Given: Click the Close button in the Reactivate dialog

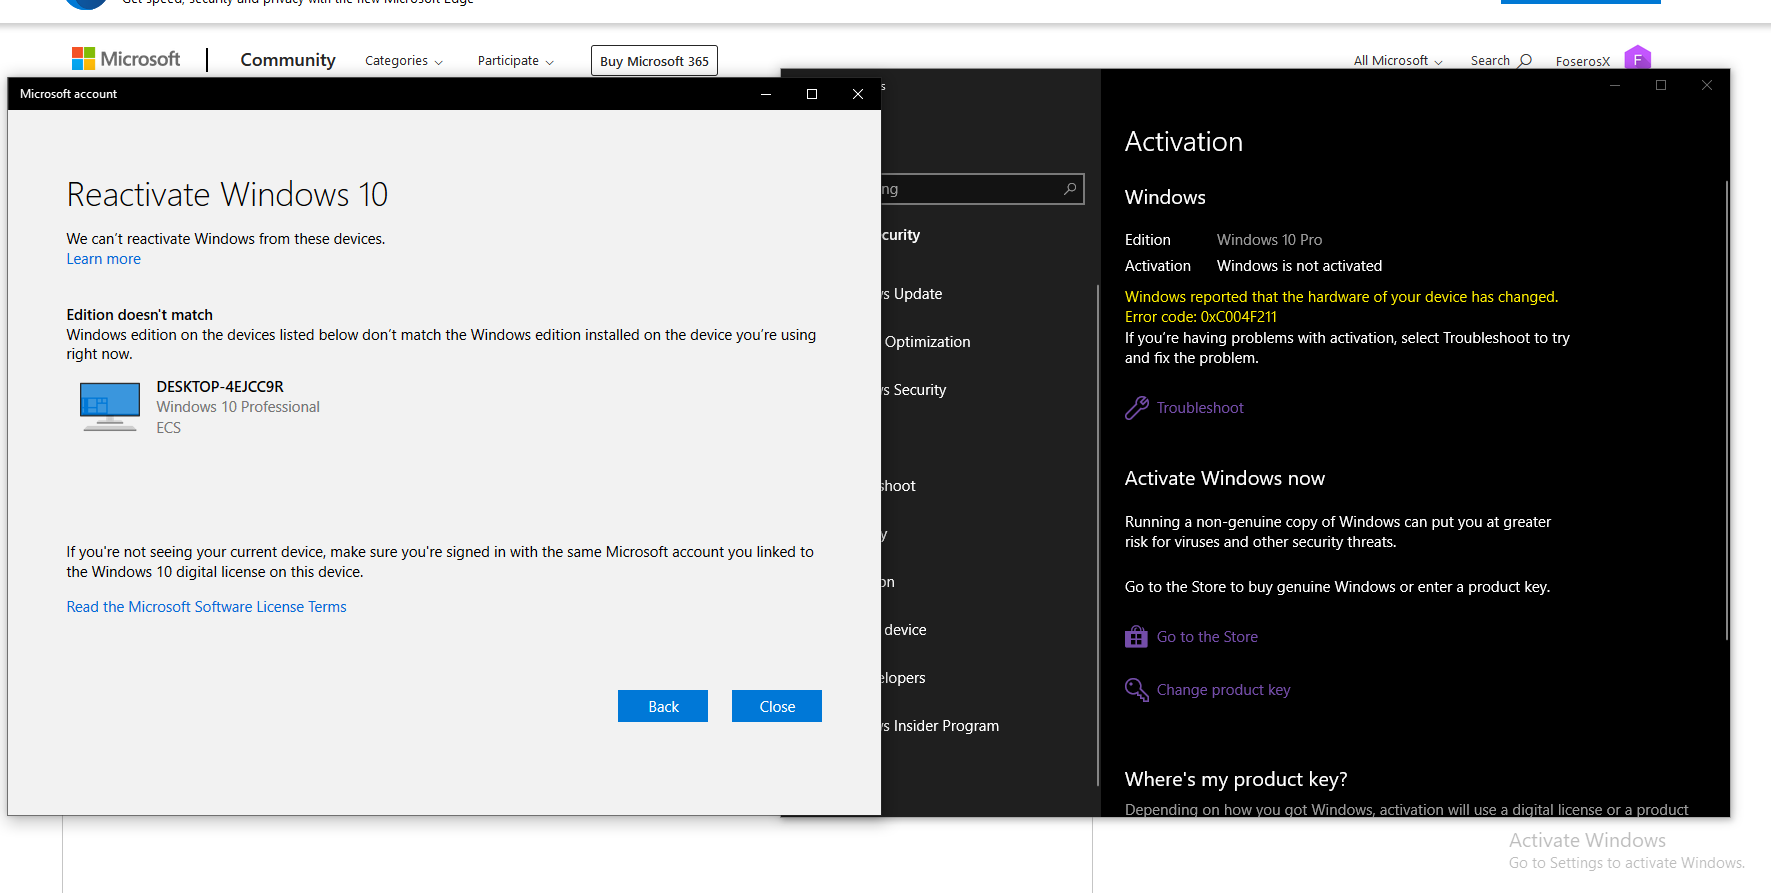Looking at the screenshot, I should pos(777,706).
